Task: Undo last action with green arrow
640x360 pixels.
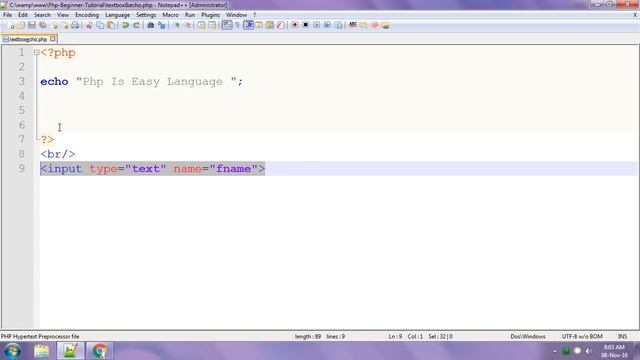Action: pos(125,25)
